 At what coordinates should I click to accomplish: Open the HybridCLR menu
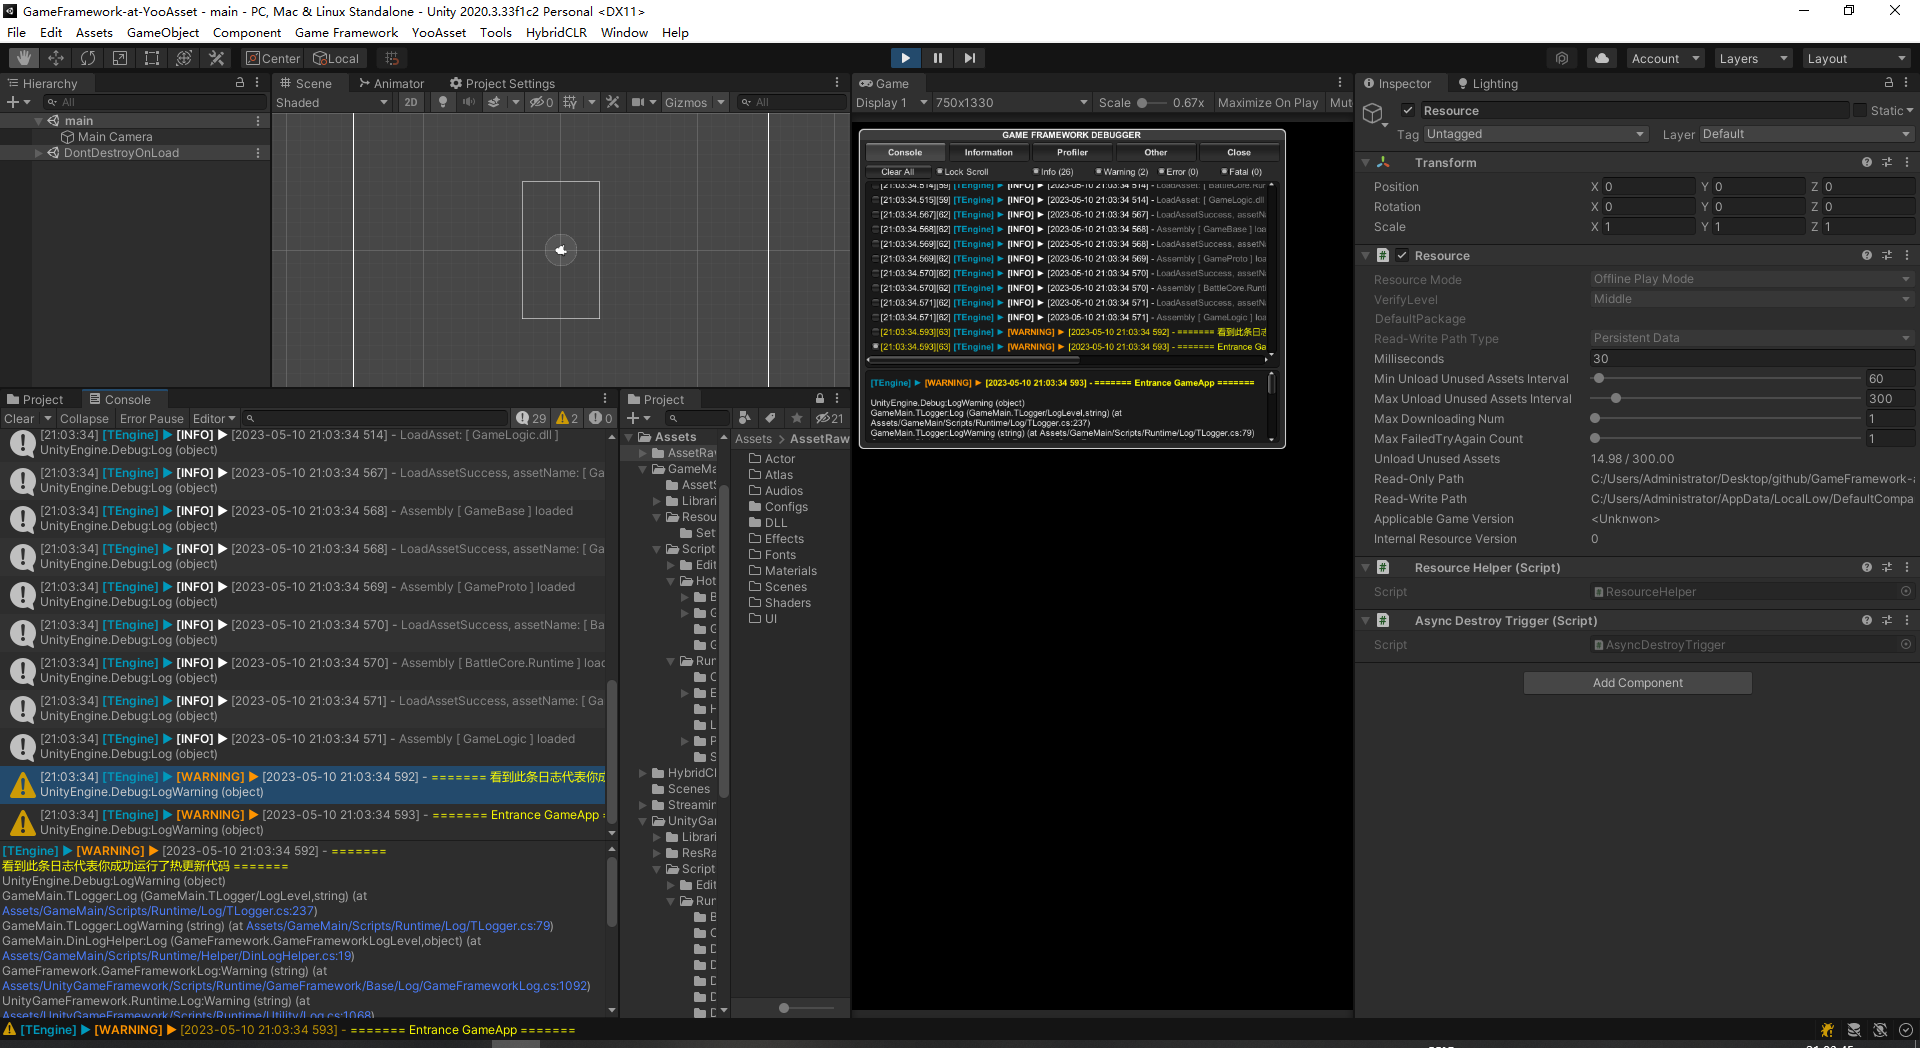556,32
